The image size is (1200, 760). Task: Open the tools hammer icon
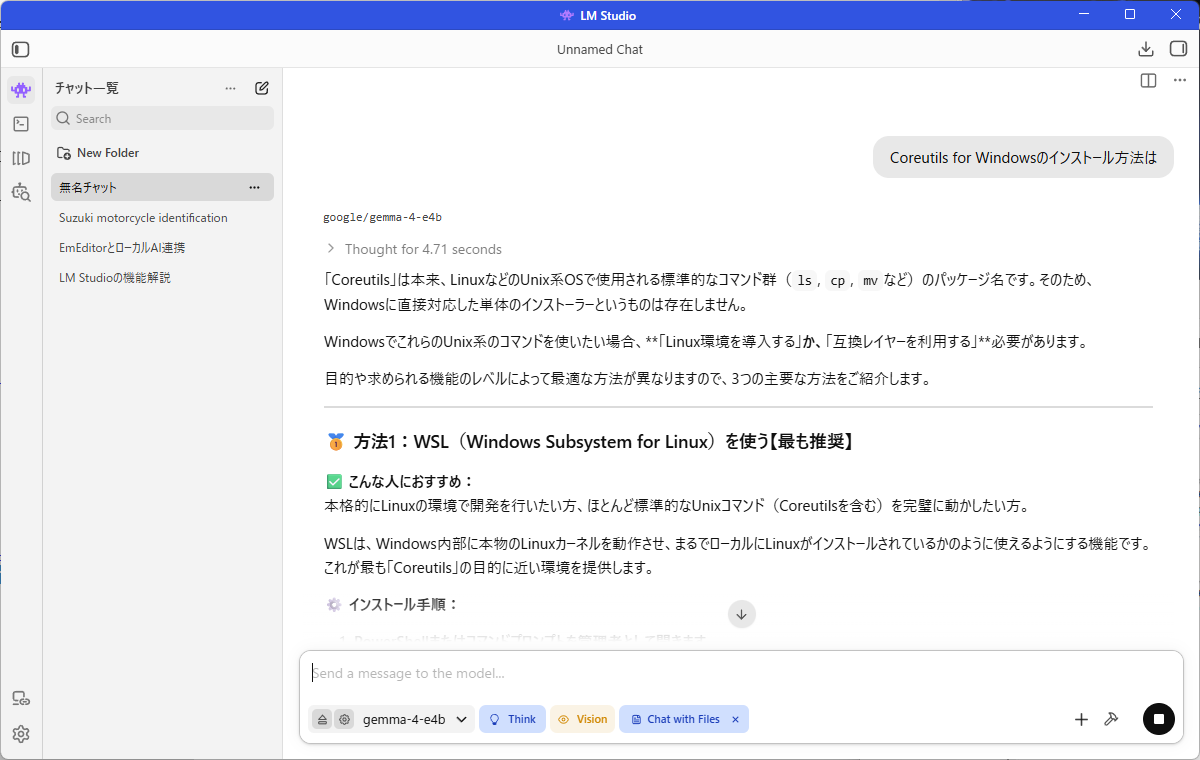click(1110, 719)
